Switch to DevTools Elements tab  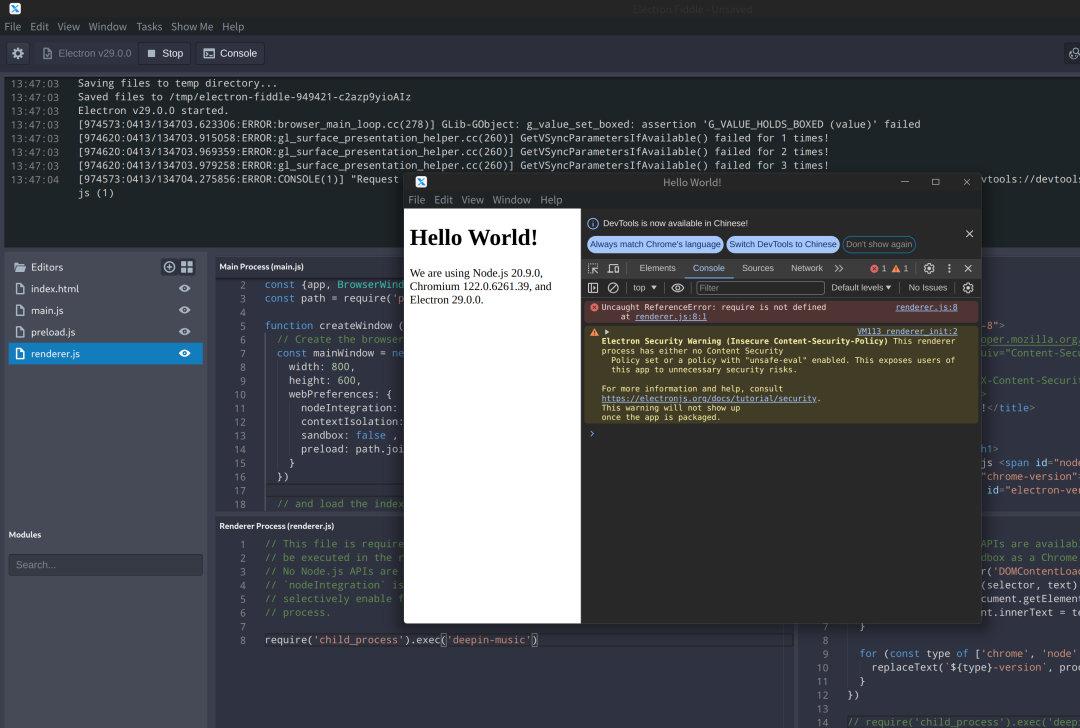click(x=657, y=268)
